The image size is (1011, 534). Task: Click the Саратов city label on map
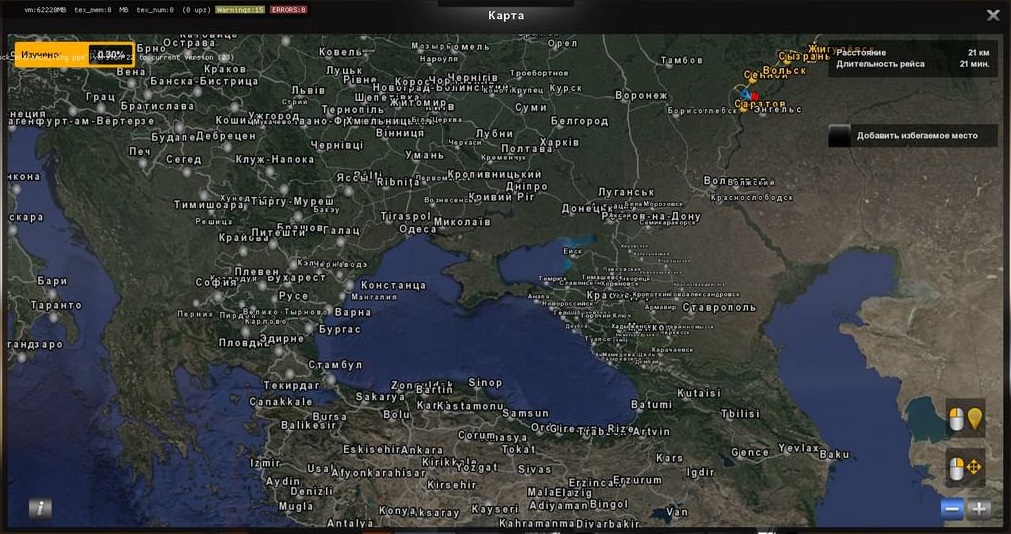(x=760, y=105)
